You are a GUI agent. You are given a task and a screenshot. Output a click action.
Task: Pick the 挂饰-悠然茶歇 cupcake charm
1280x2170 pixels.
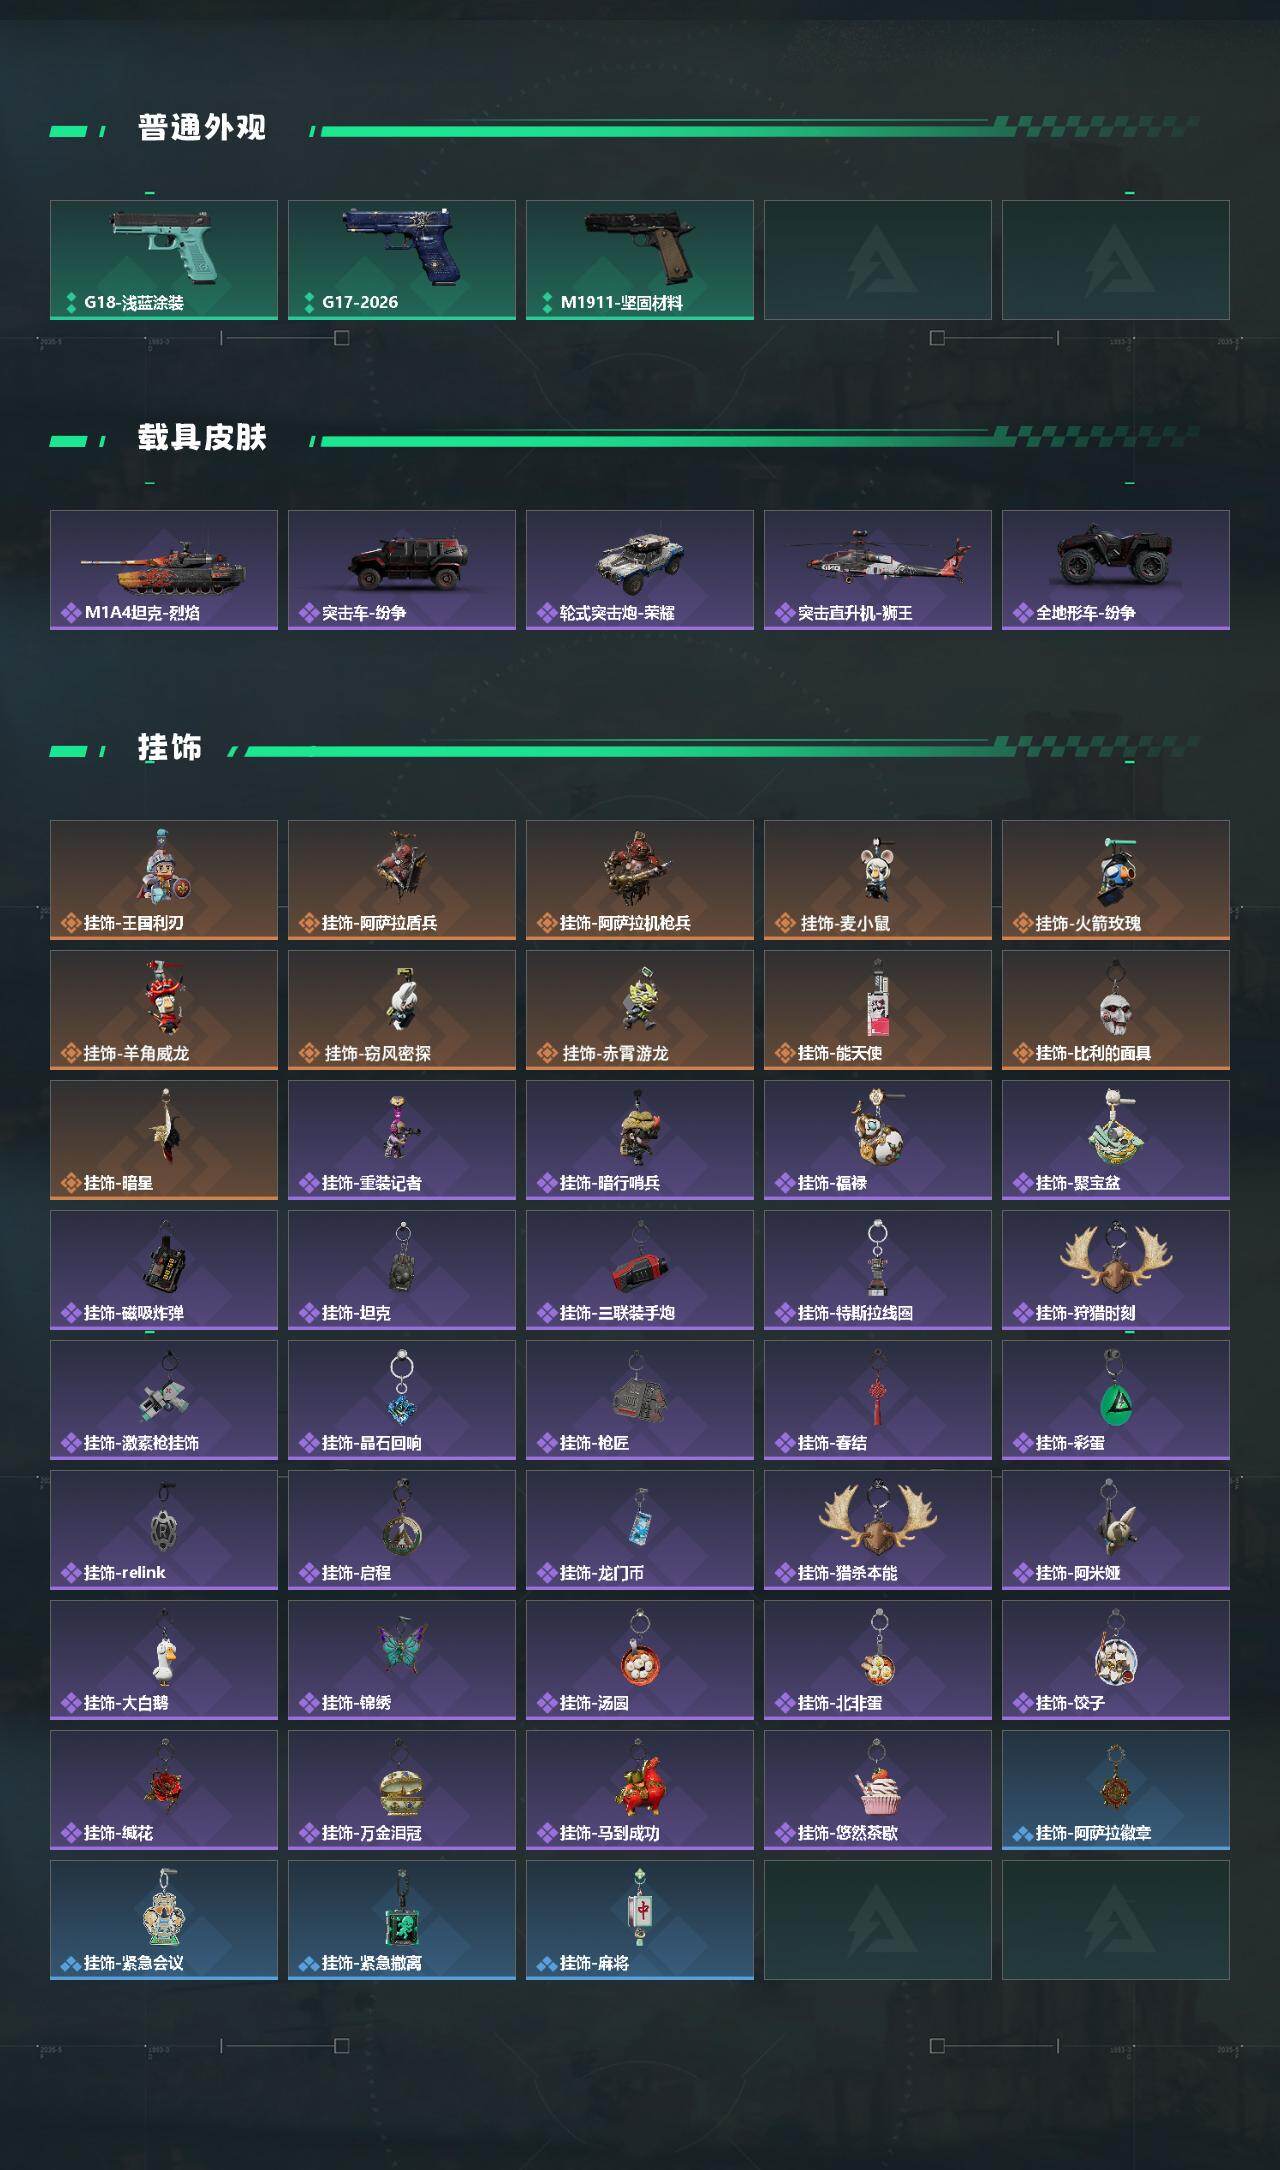point(878,1790)
